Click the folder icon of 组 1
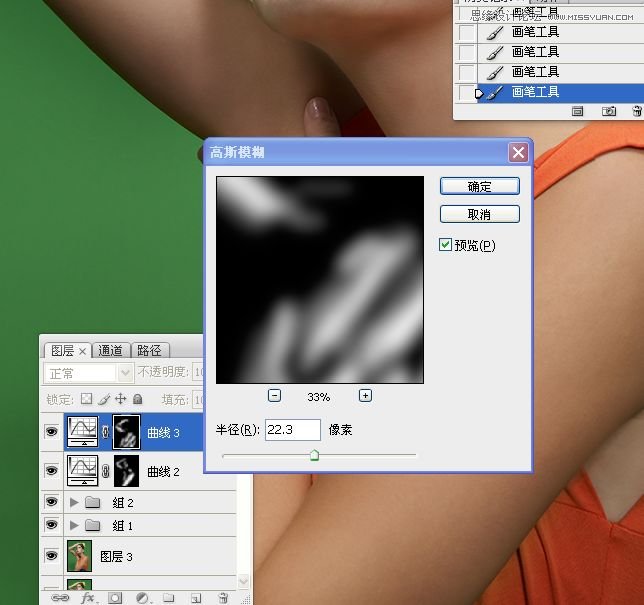Viewport: 644px width, 605px height. tap(93, 525)
